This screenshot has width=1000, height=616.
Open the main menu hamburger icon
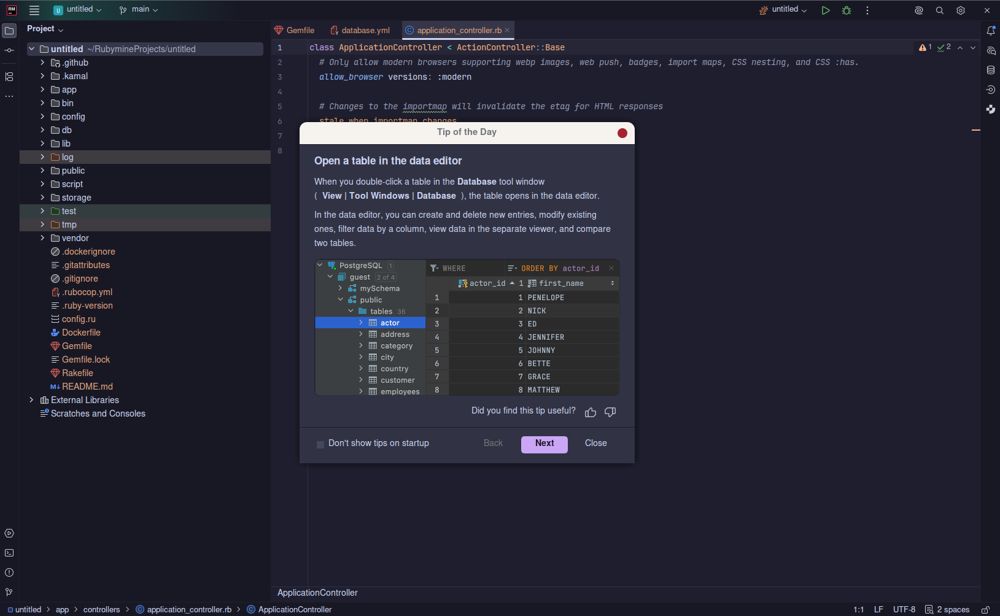pyautogui.click(x=34, y=10)
